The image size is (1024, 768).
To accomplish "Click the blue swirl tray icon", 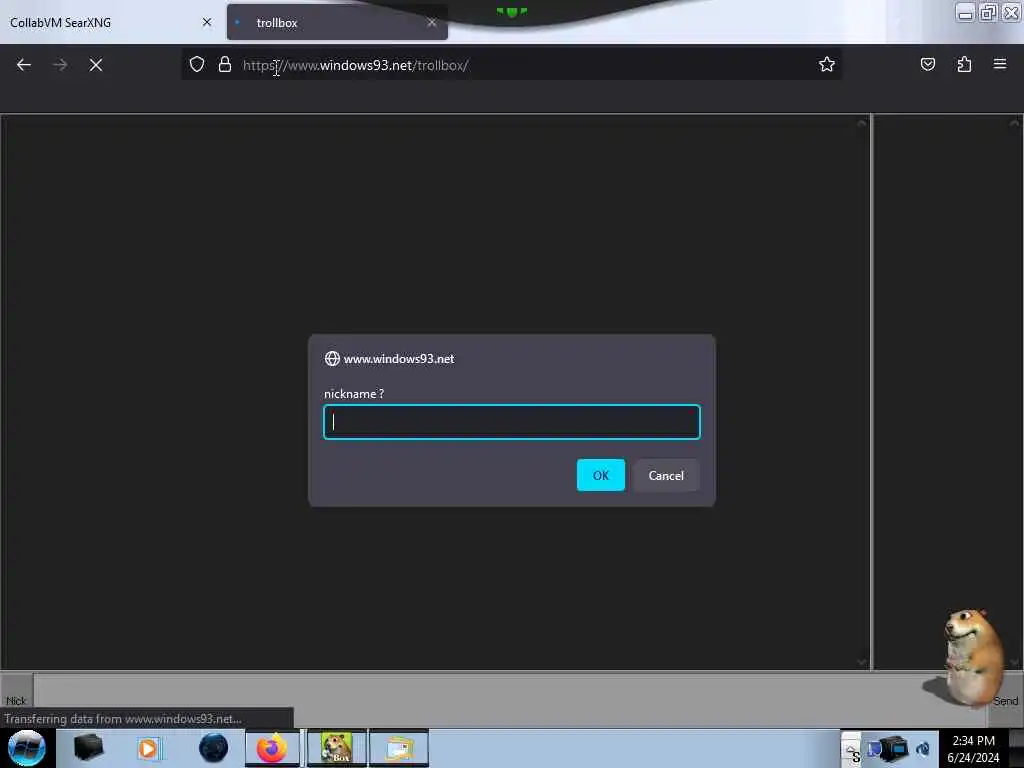I will point(923,749).
